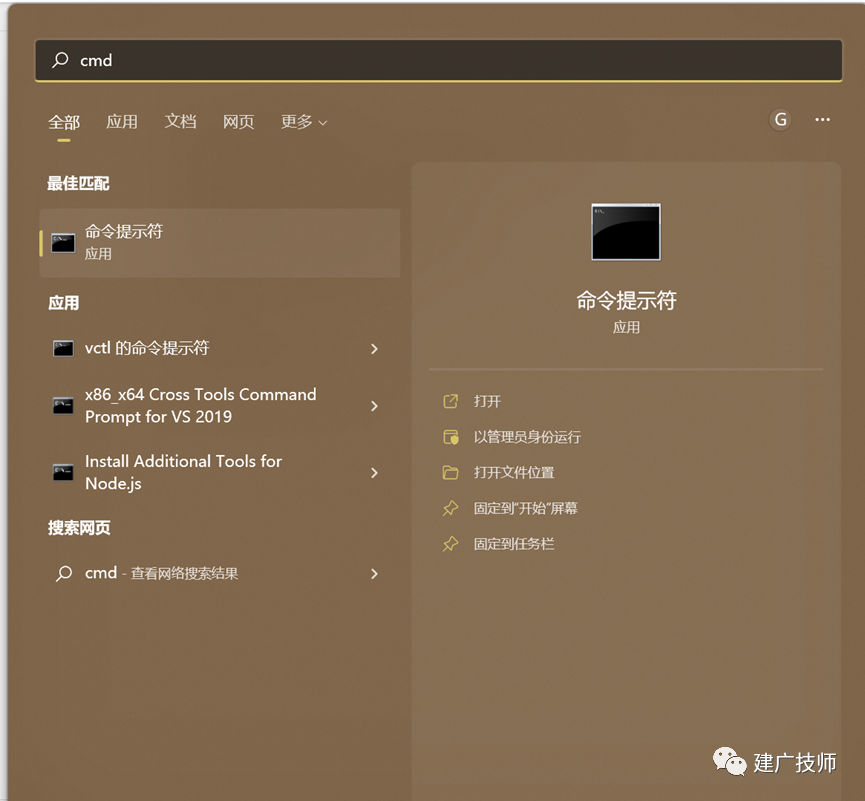This screenshot has height=801, width=865.
Task: Click the pin to taskbar pushpin icon
Action: click(x=451, y=544)
